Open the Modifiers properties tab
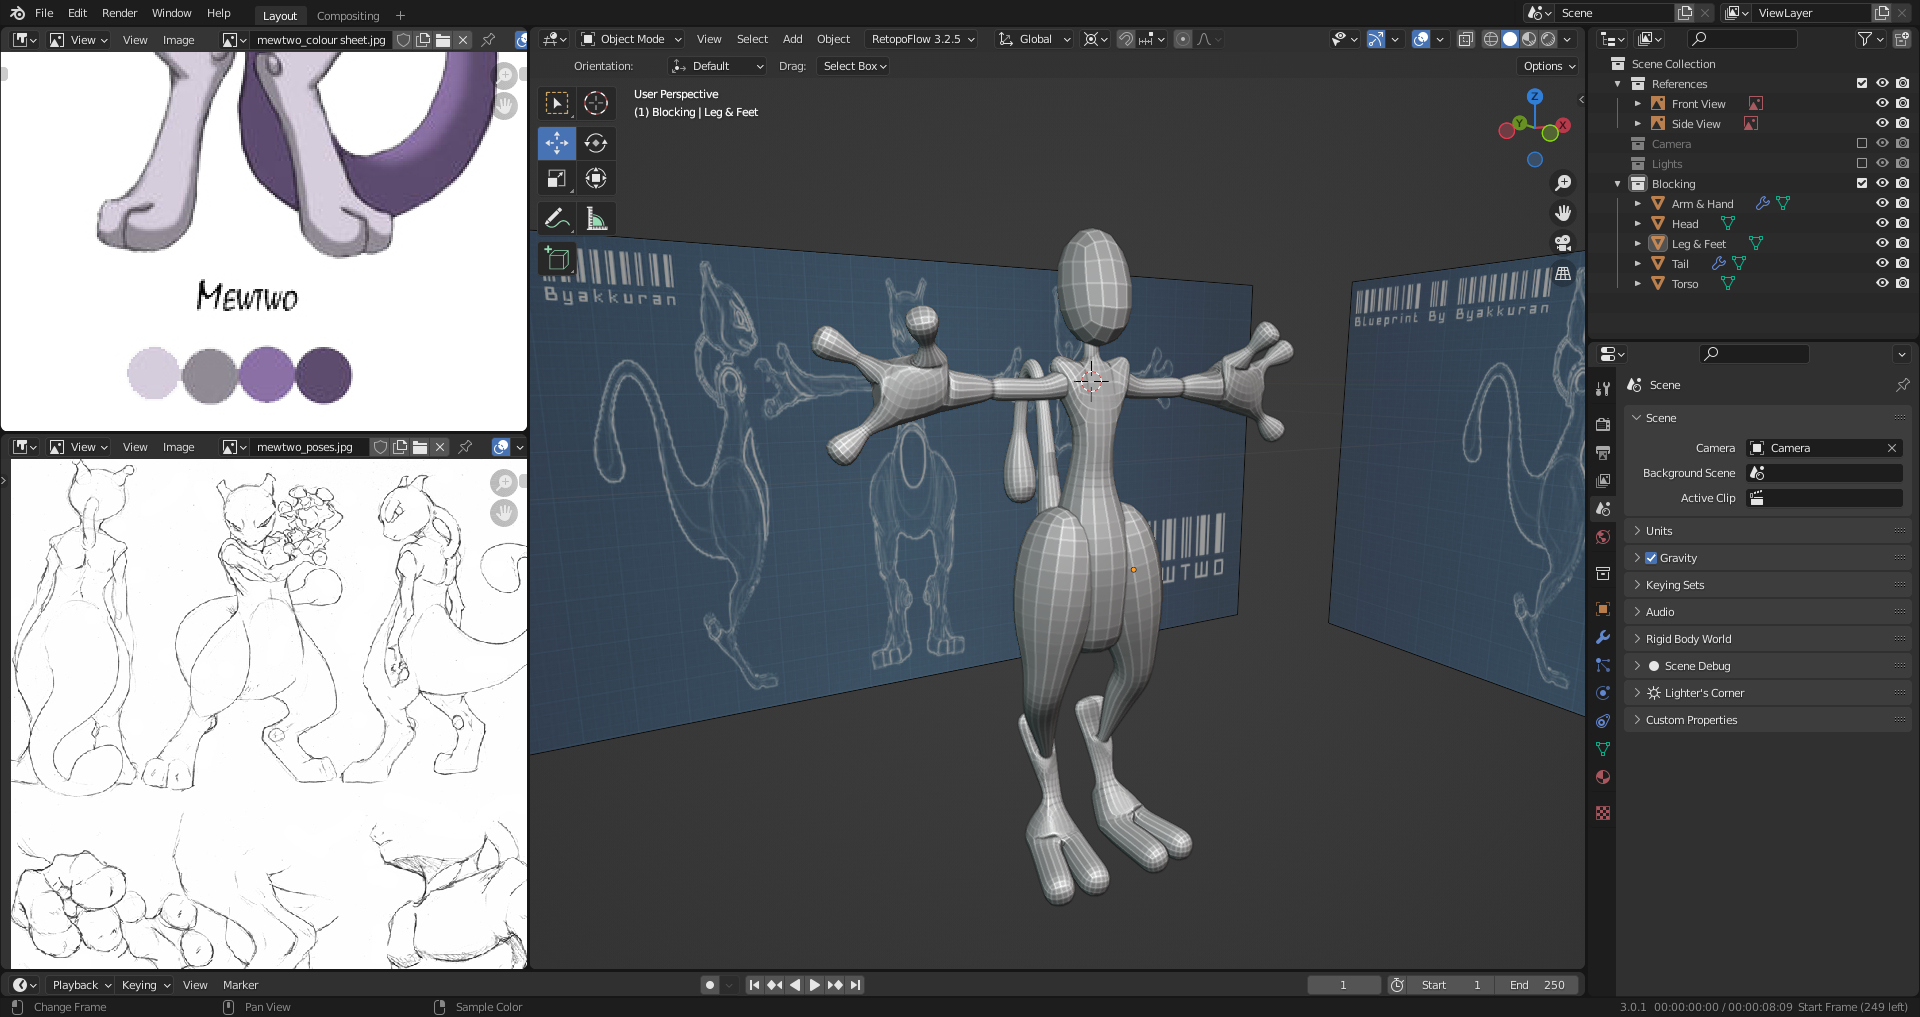1920x1017 pixels. click(1603, 637)
